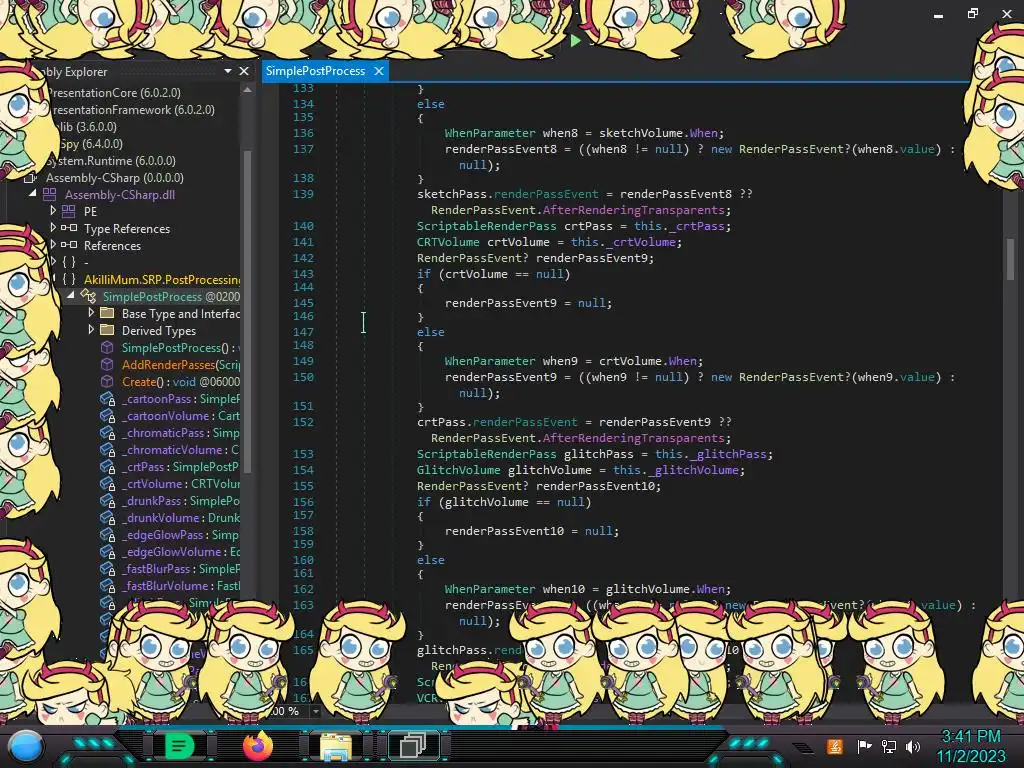Close the SimplePostProcess tab
The image size is (1024, 768).
tap(379, 71)
